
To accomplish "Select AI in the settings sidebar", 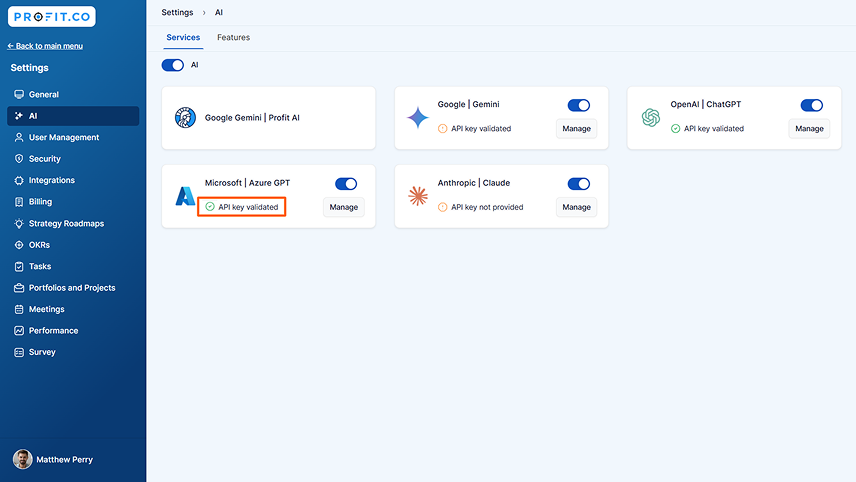I will pyautogui.click(x=73, y=116).
